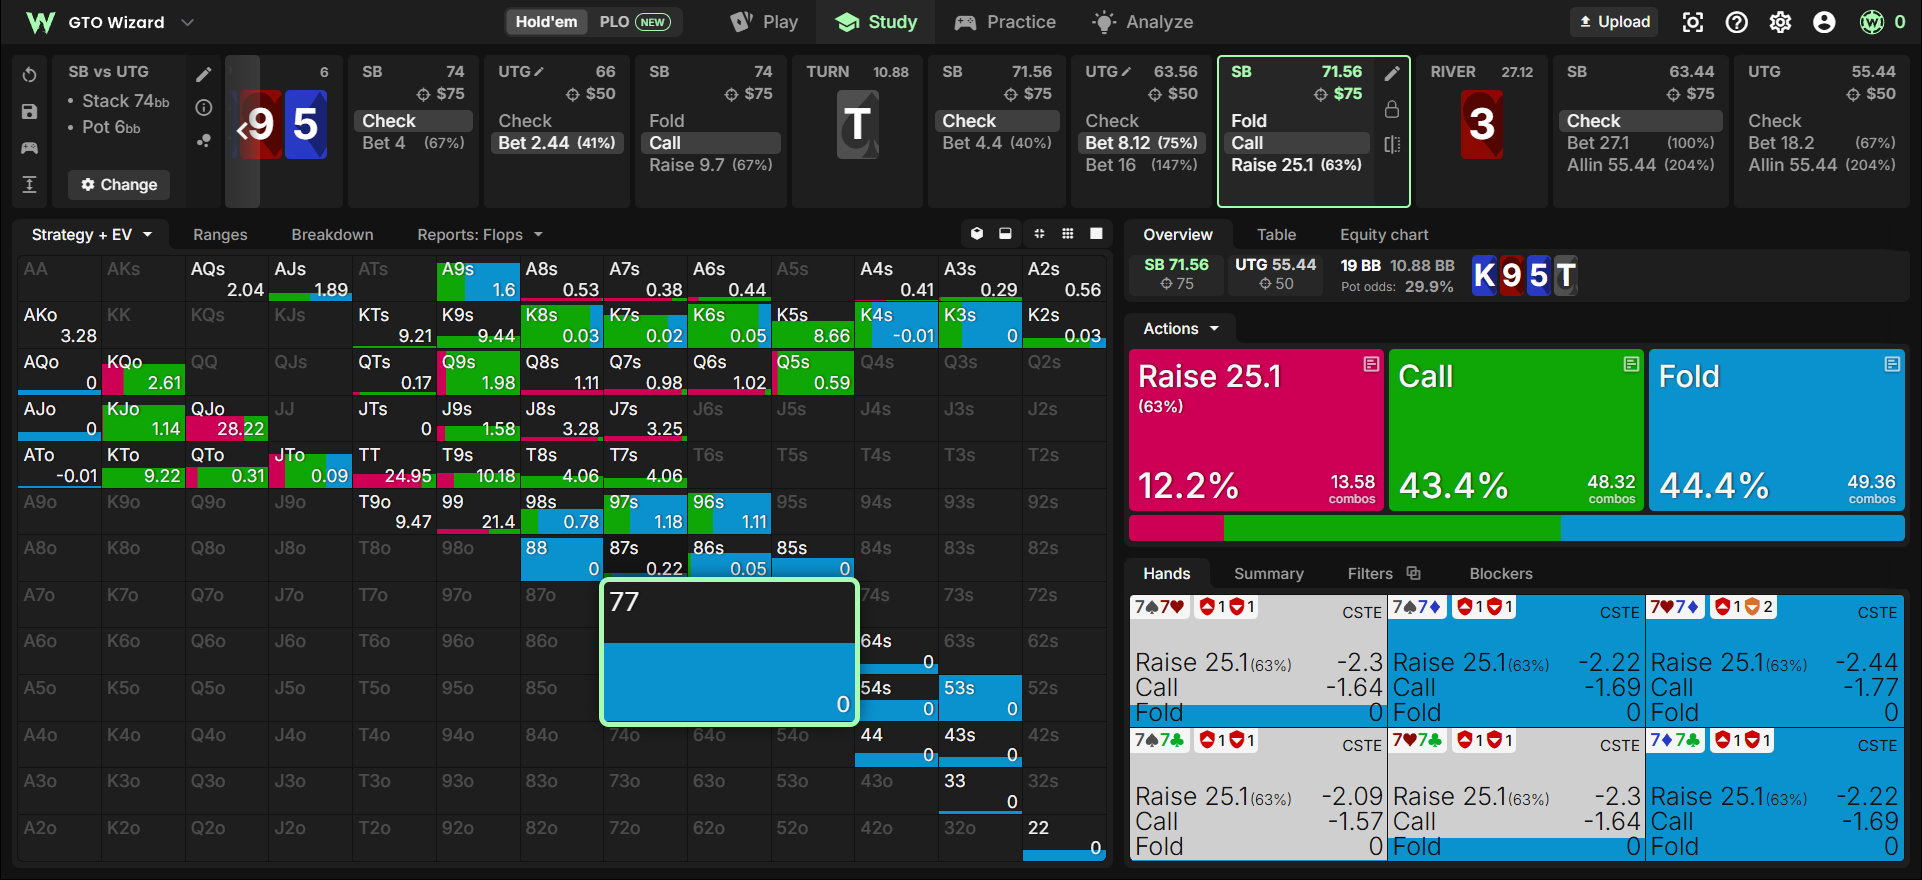This screenshot has width=1922, height=880.
Task: Click the pencil icon on the highlighted SB 71.56 card
Action: pyautogui.click(x=1392, y=73)
